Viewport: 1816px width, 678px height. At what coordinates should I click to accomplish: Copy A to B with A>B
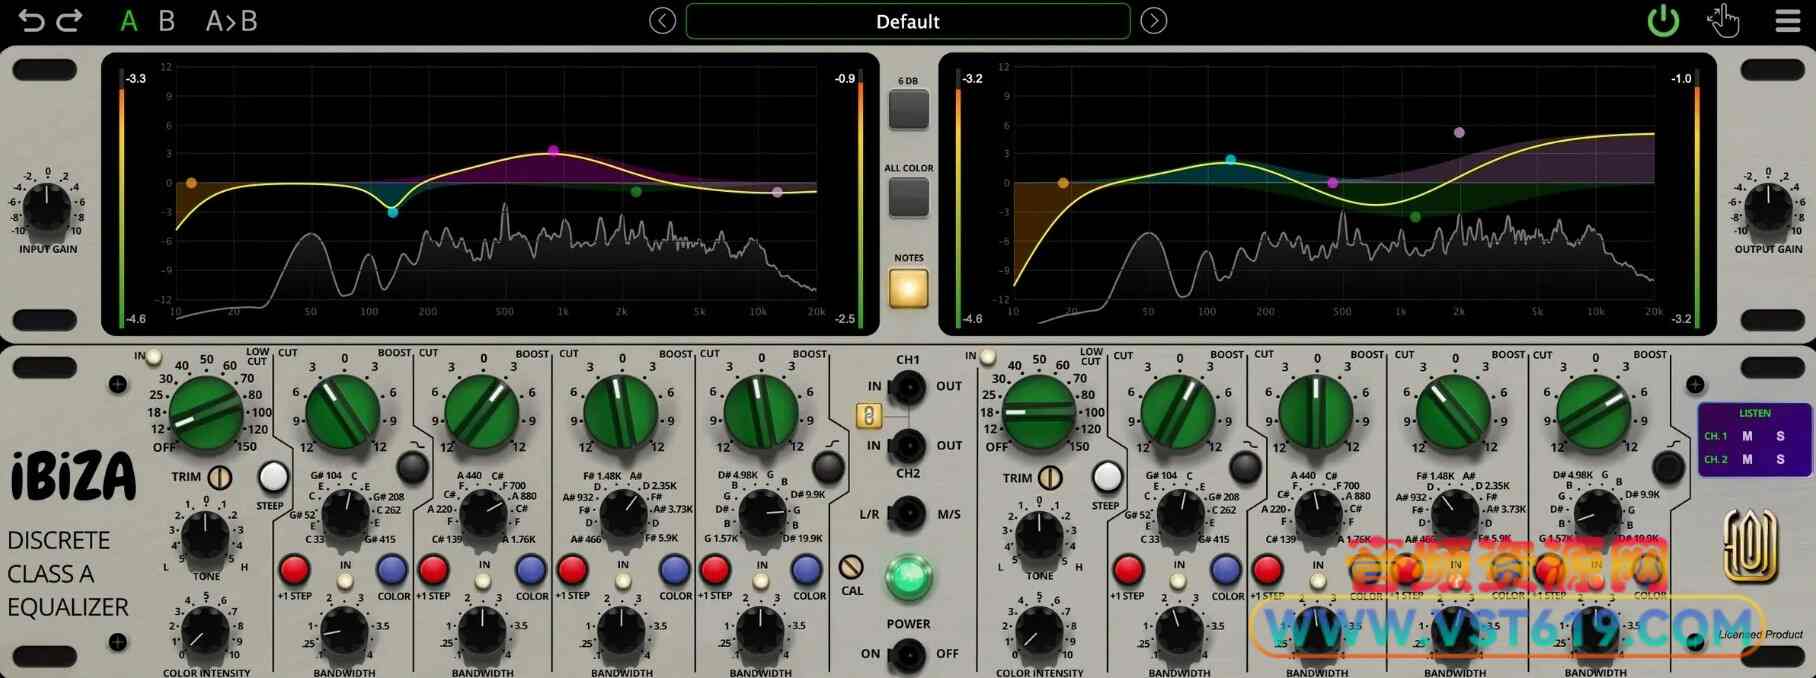[x=231, y=21]
